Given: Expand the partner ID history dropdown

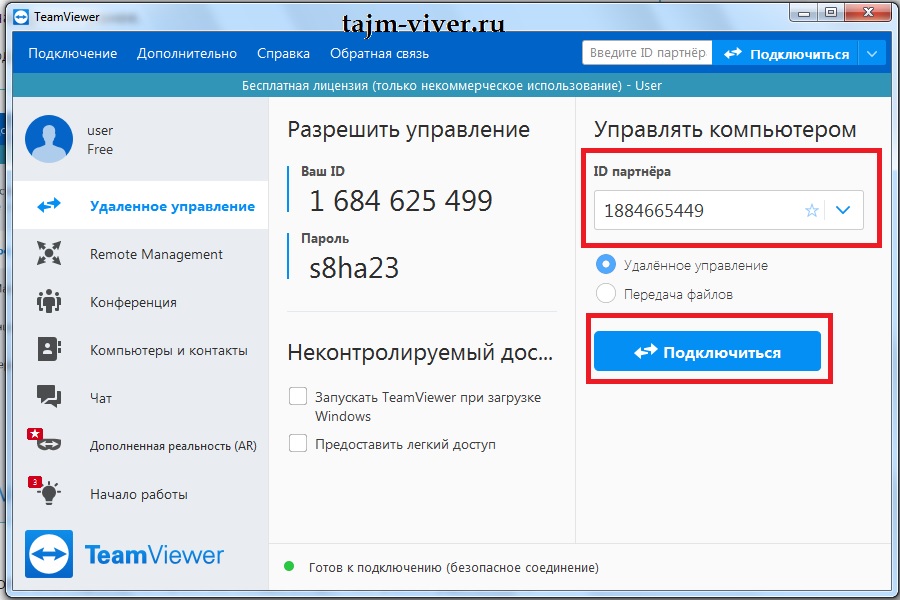Looking at the screenshot, I should pyautogui.click(x=843, y=211).
